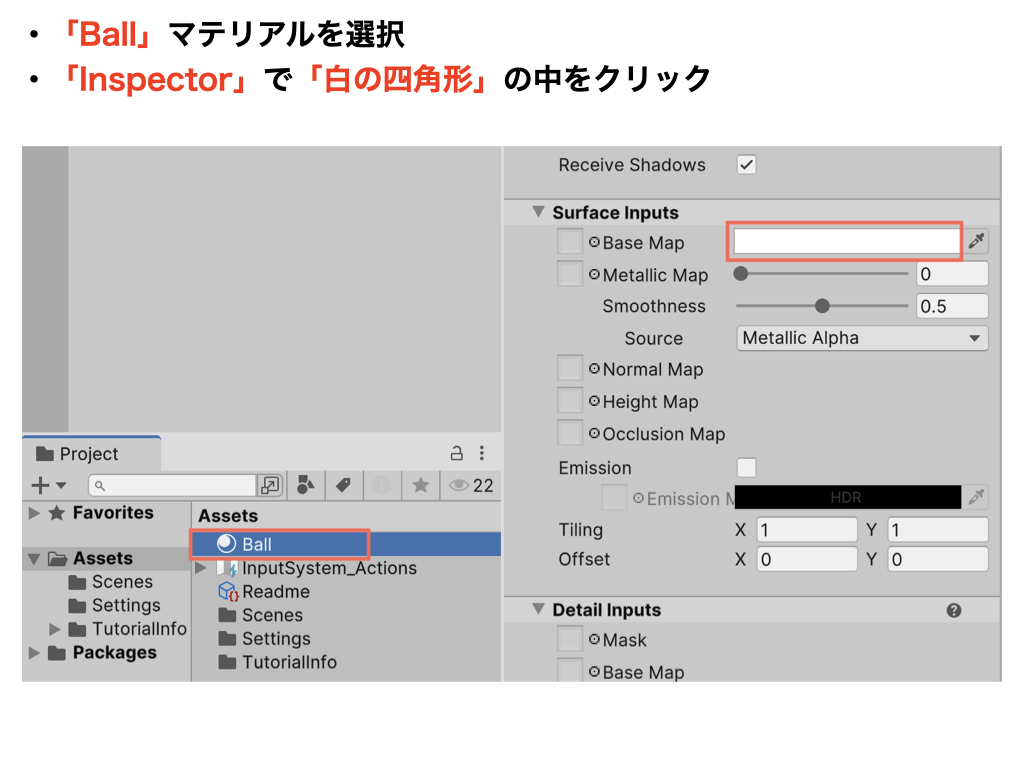The image size is (1024, 768).
Task: Select the Ball material asset
Action: pos(256,544)
